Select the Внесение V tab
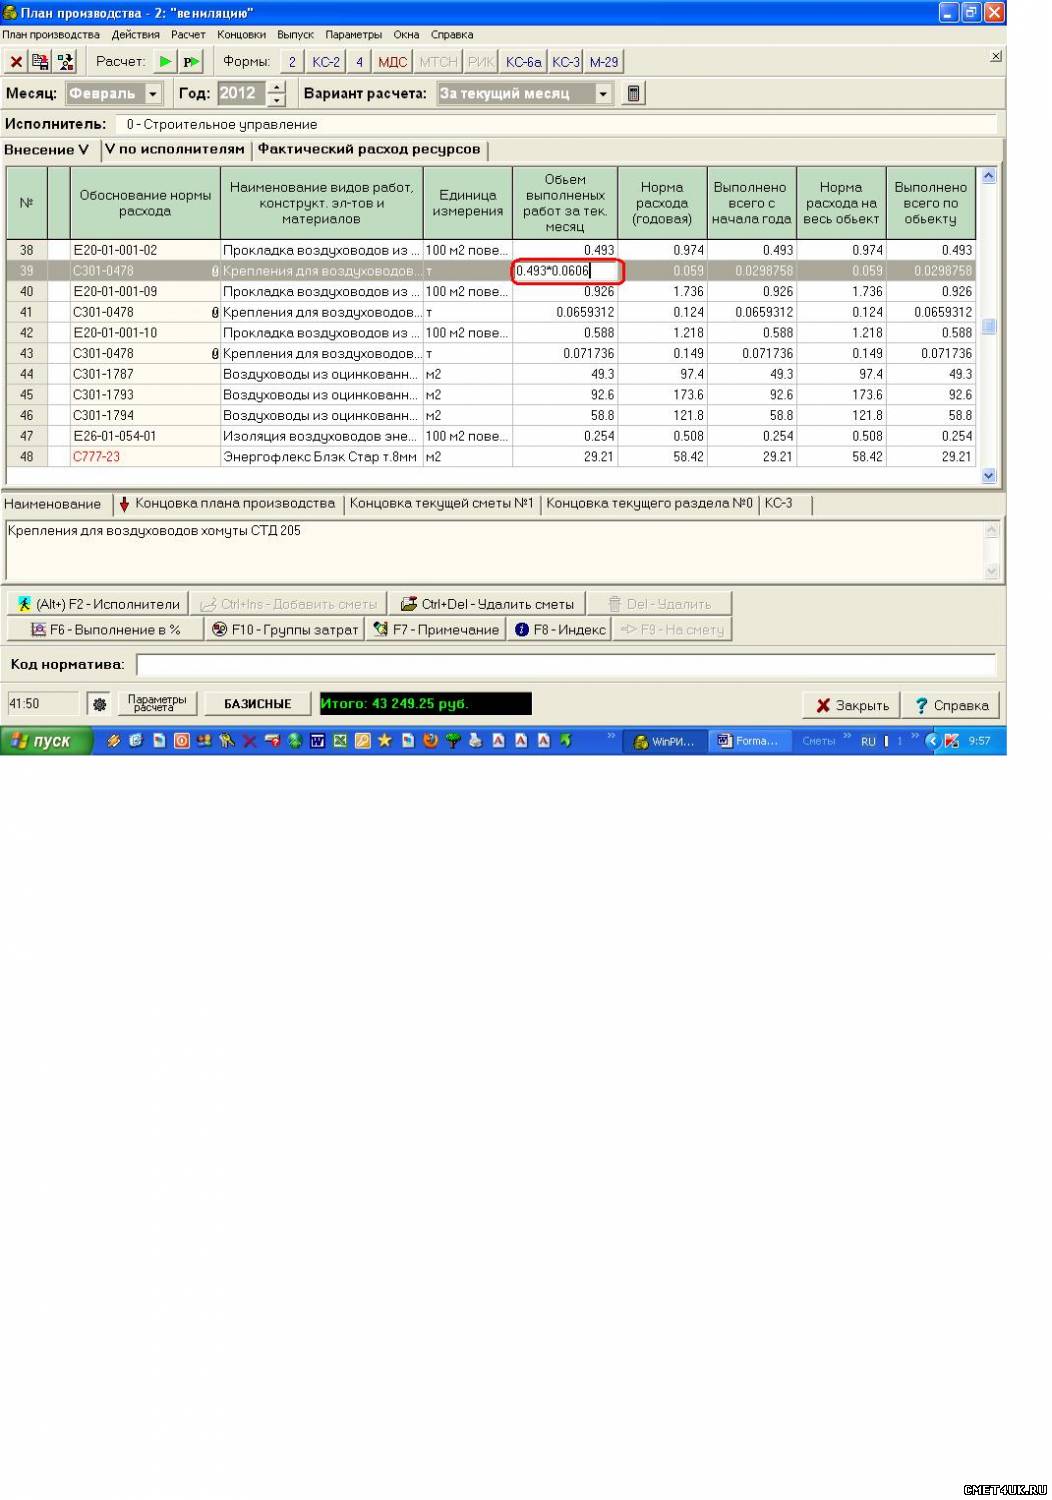Viewport: 1052px width, 1500px height. pos(47,150)
